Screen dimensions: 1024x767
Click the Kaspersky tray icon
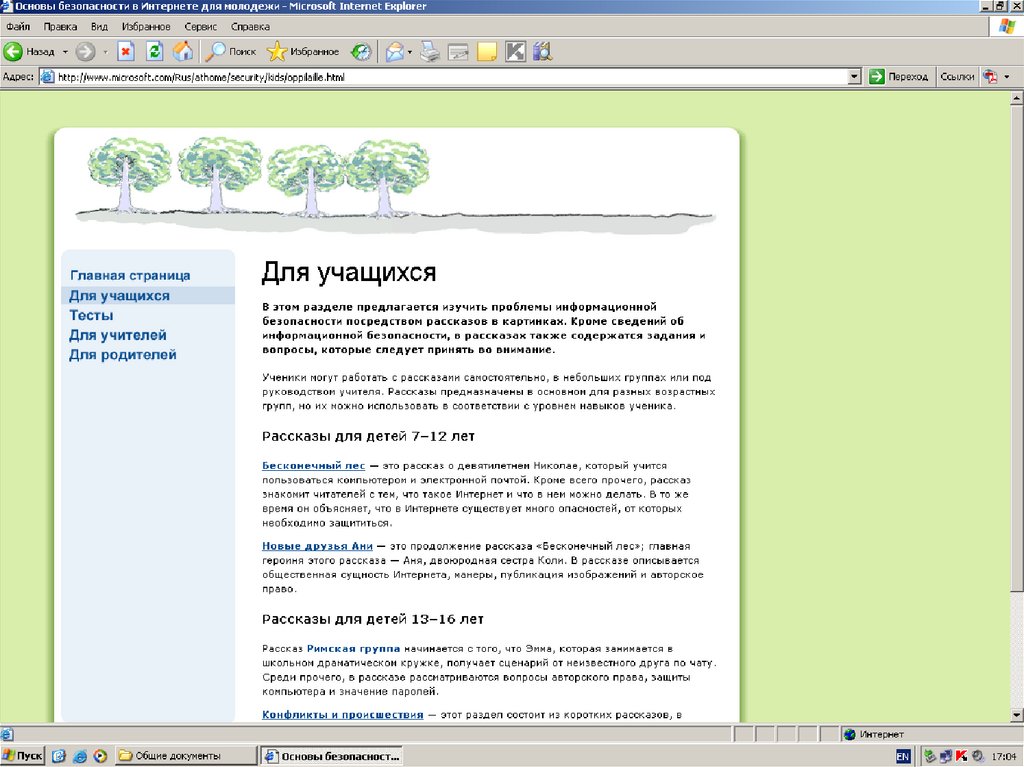point(961,756)
